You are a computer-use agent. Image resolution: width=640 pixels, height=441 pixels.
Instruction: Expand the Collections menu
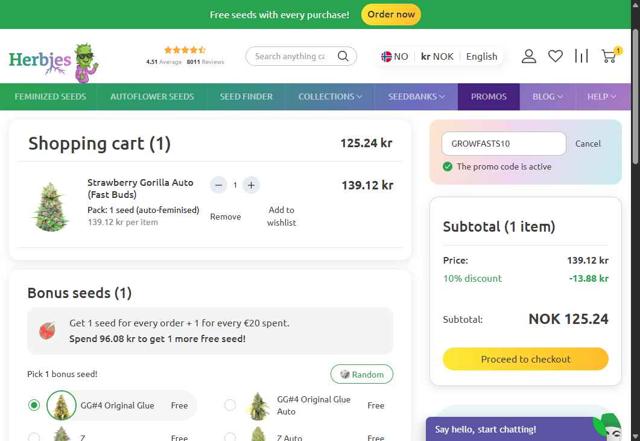coord(329,97)
